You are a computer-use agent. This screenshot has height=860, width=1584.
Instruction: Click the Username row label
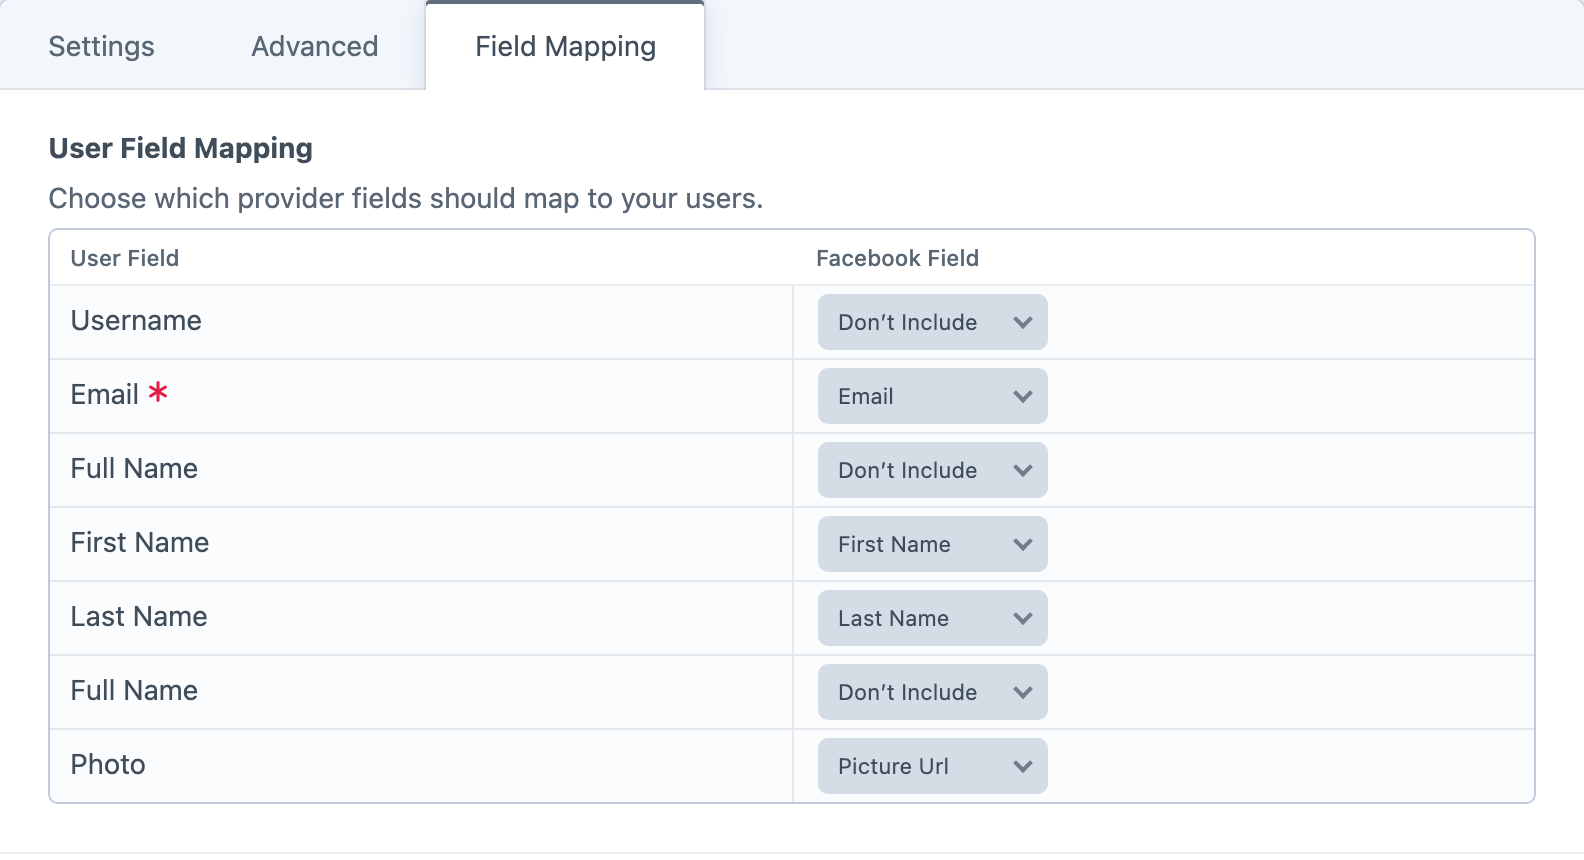click(136, 321)
